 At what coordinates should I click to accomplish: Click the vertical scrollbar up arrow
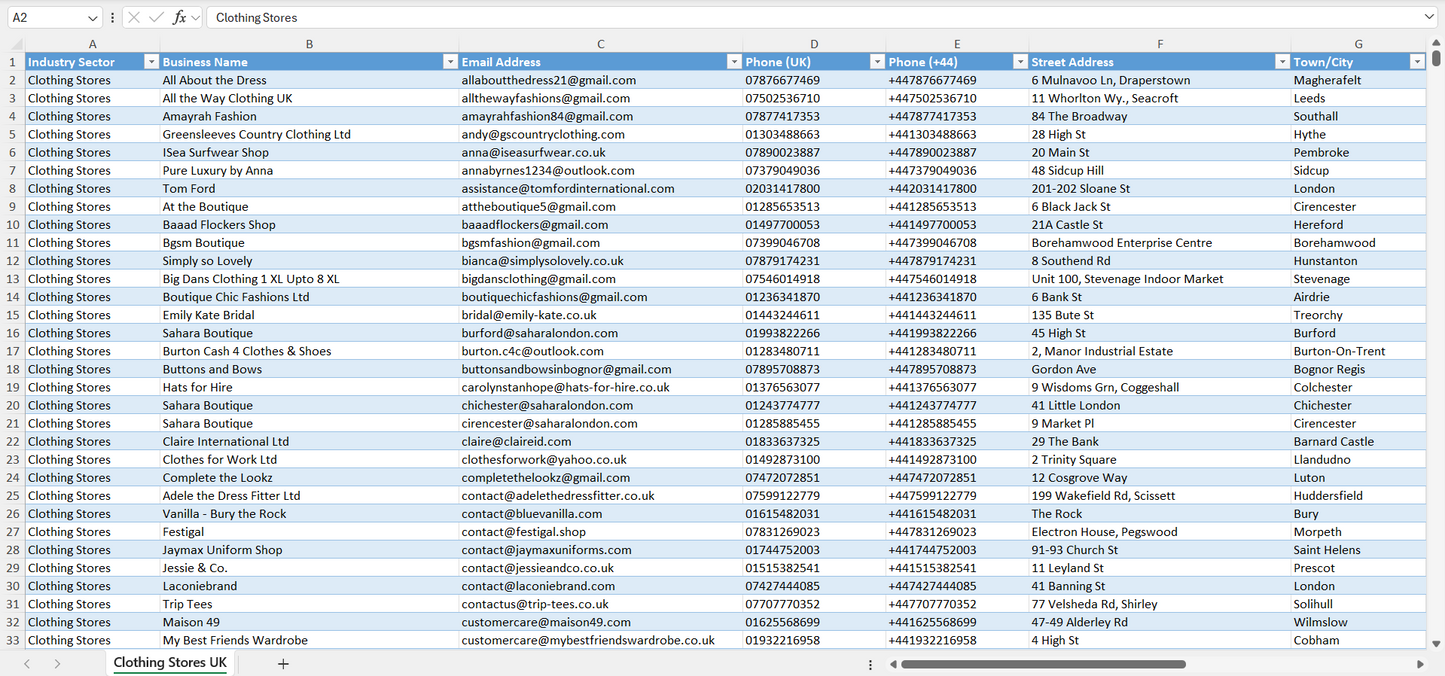[x=1436, y=44]
